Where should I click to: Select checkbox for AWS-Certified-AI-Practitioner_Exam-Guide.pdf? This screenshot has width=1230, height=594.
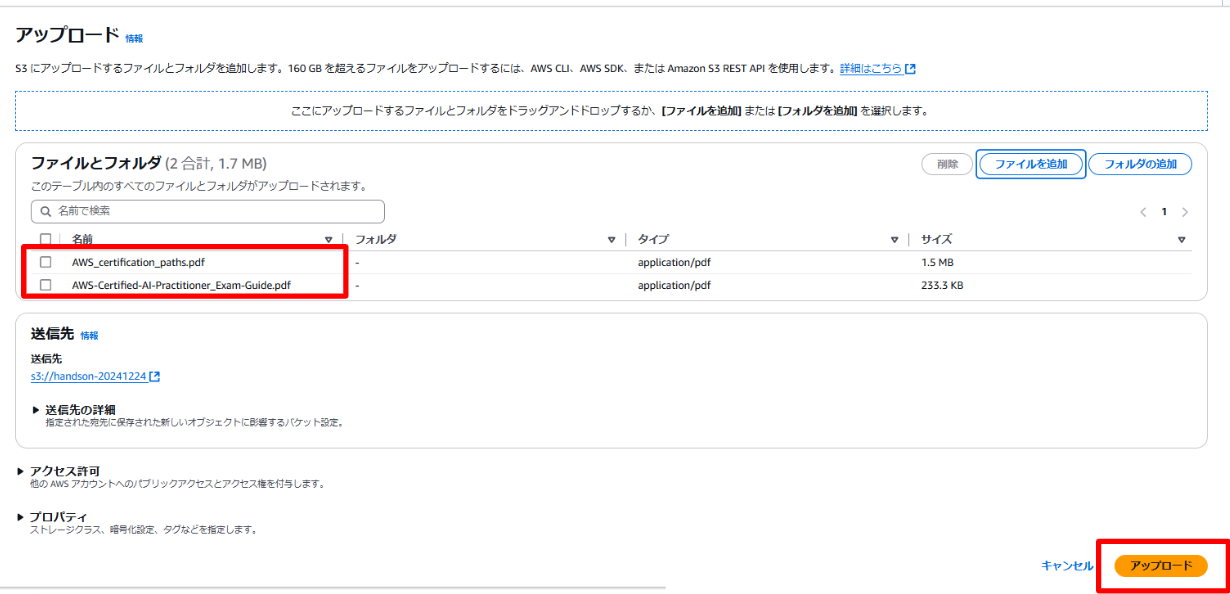[45, 285]
